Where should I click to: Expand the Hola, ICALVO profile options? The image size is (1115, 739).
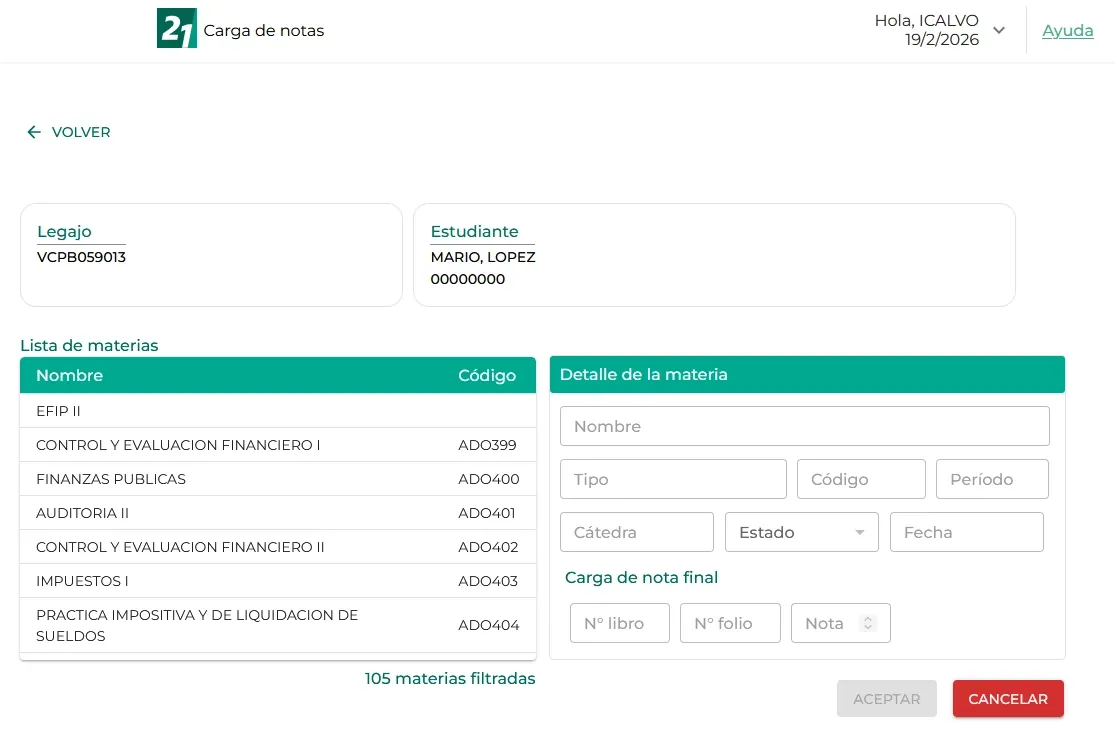[x=999, y=30]
